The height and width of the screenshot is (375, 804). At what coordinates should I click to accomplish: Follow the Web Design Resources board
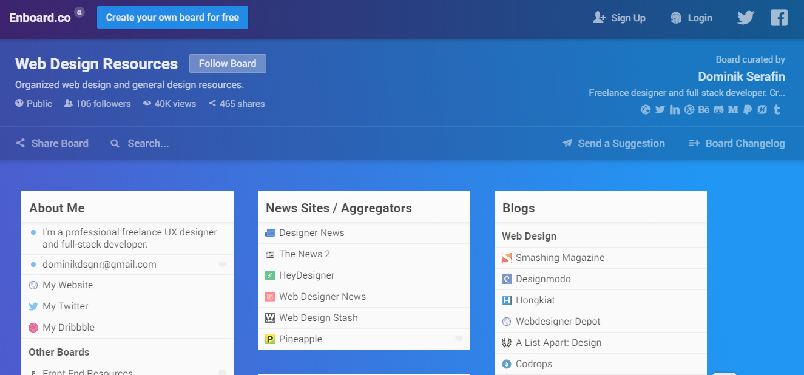point(227,64)
